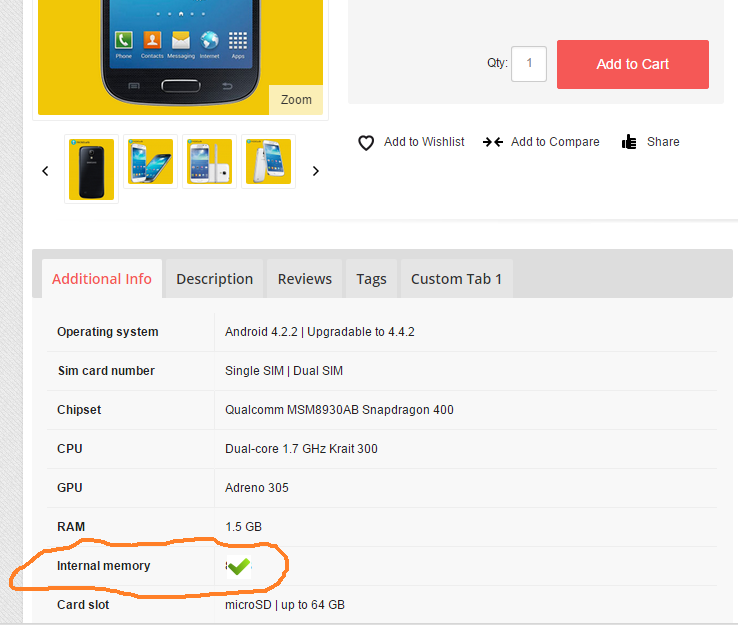This screenshot has height=625, width=738.
Task: Click the Add to Wishlist link
Action: point(424,142)
